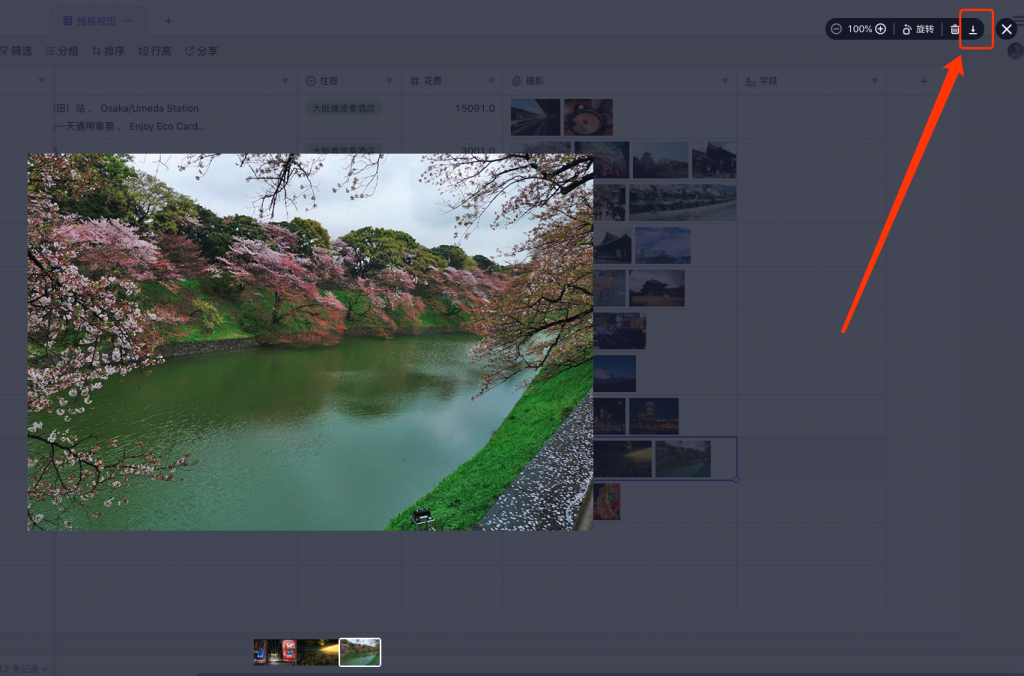This screenshot has height=676, width=1024.
Task: Zoom in with the plus magnifier icon
Action: pos(880,29)
